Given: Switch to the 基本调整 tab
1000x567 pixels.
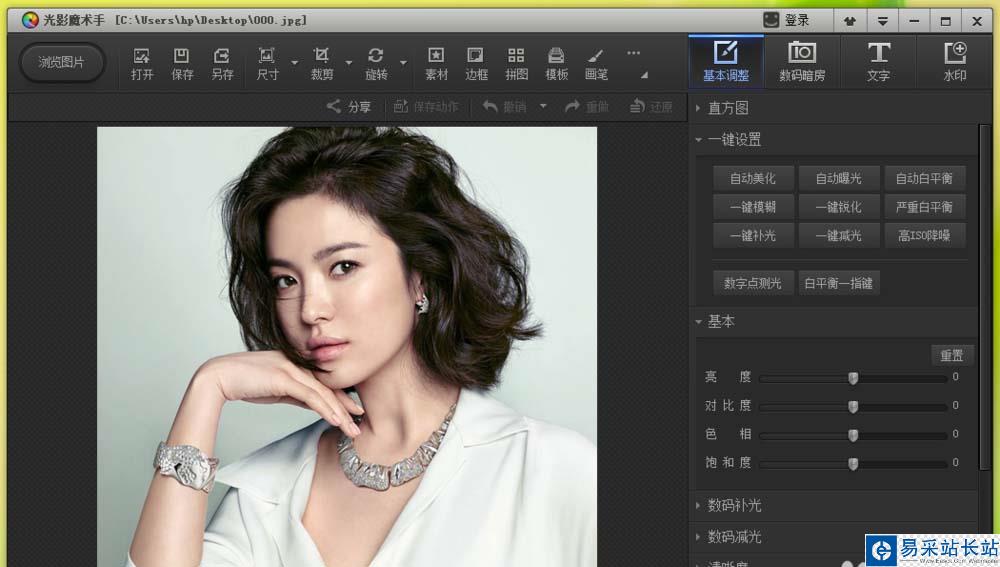Looking at the screenshot, I should click(726, 61).
